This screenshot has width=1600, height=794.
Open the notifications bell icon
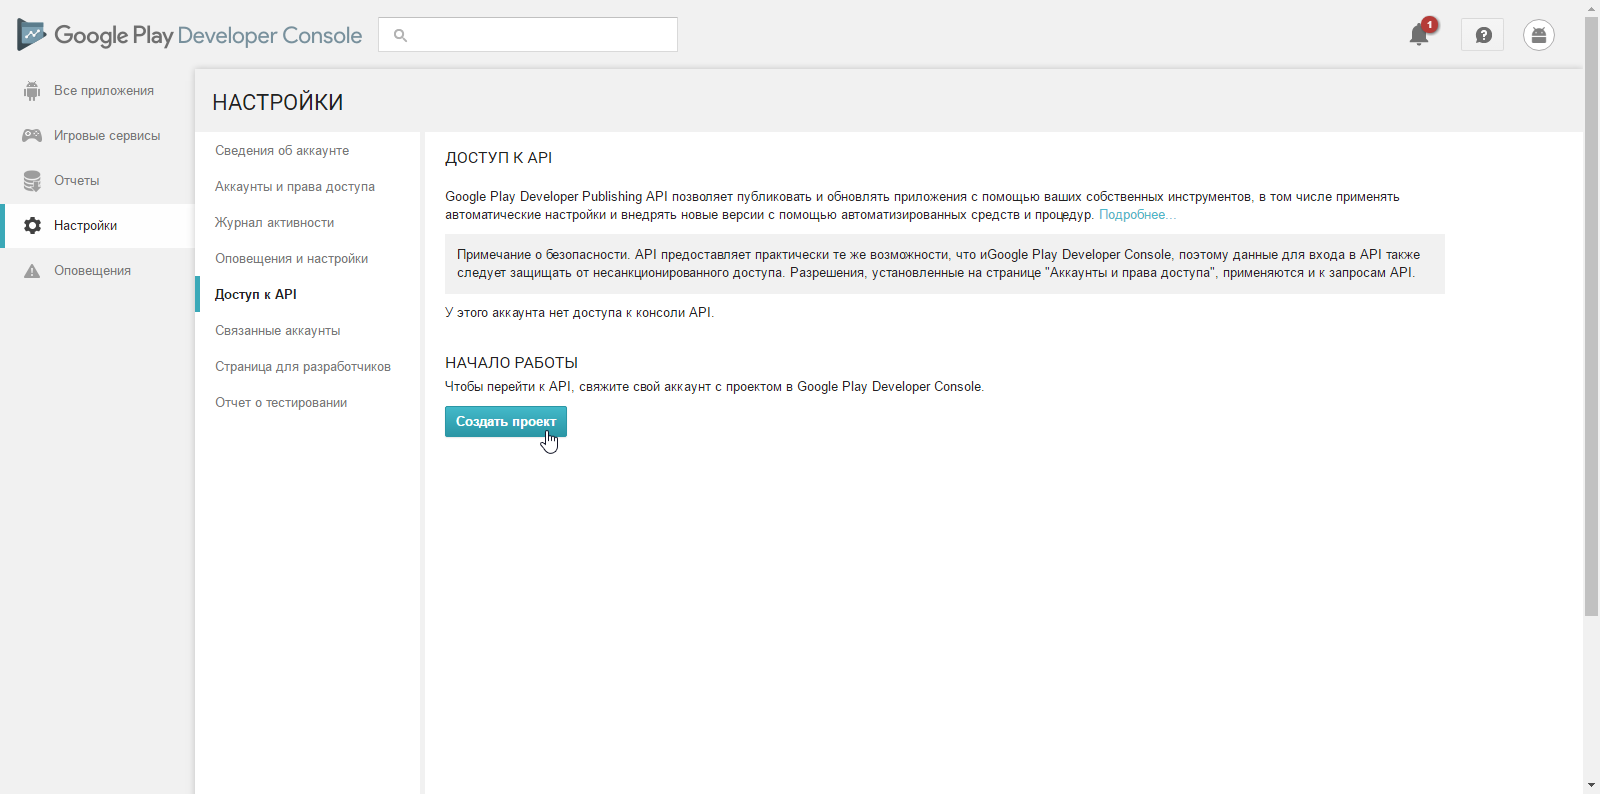tap(1419, 35)
